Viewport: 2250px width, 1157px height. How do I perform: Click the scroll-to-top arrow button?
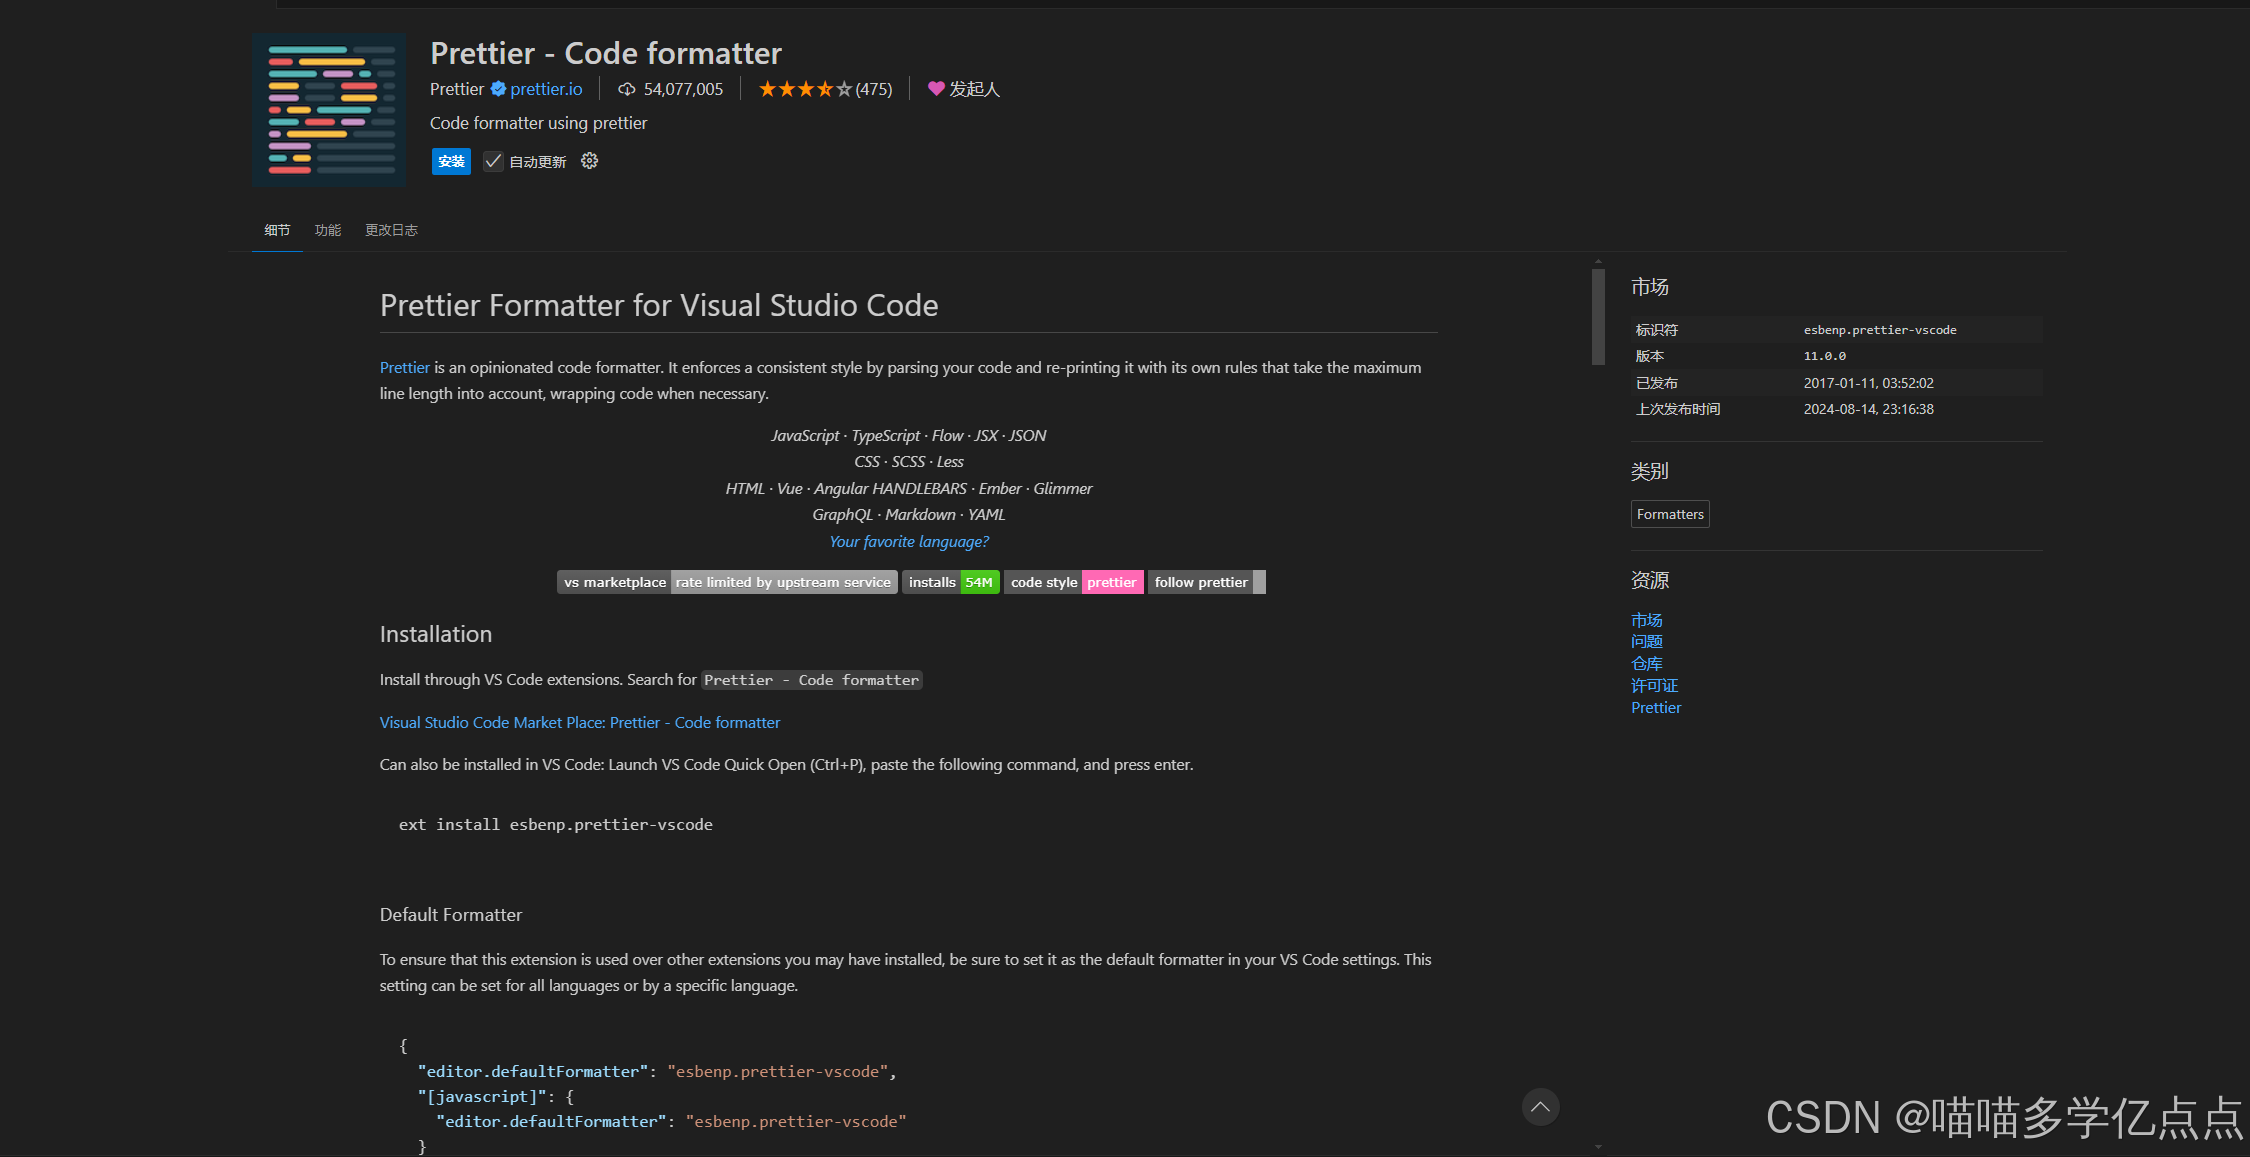coord(1540,1107)
